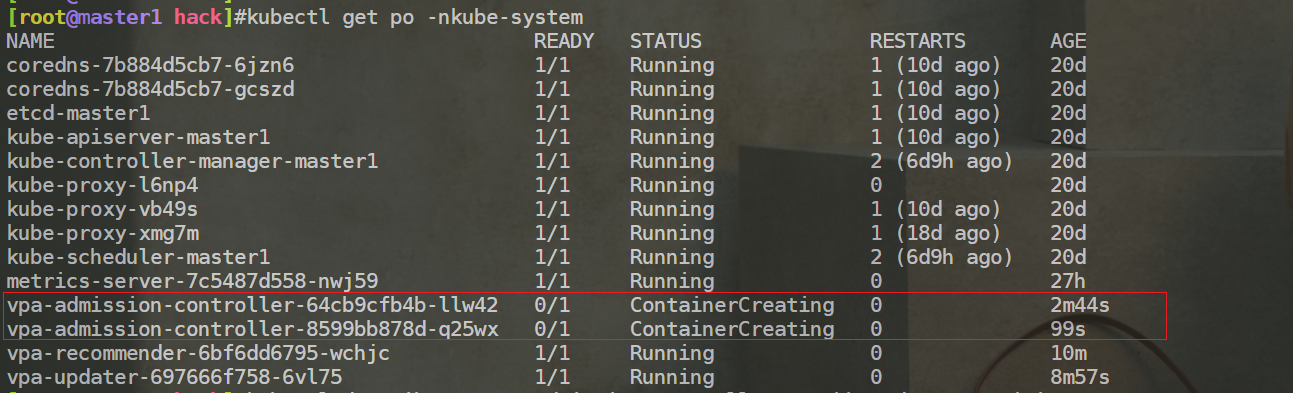
Task: Click the RESTARTS column header
Action: point(918,41)
